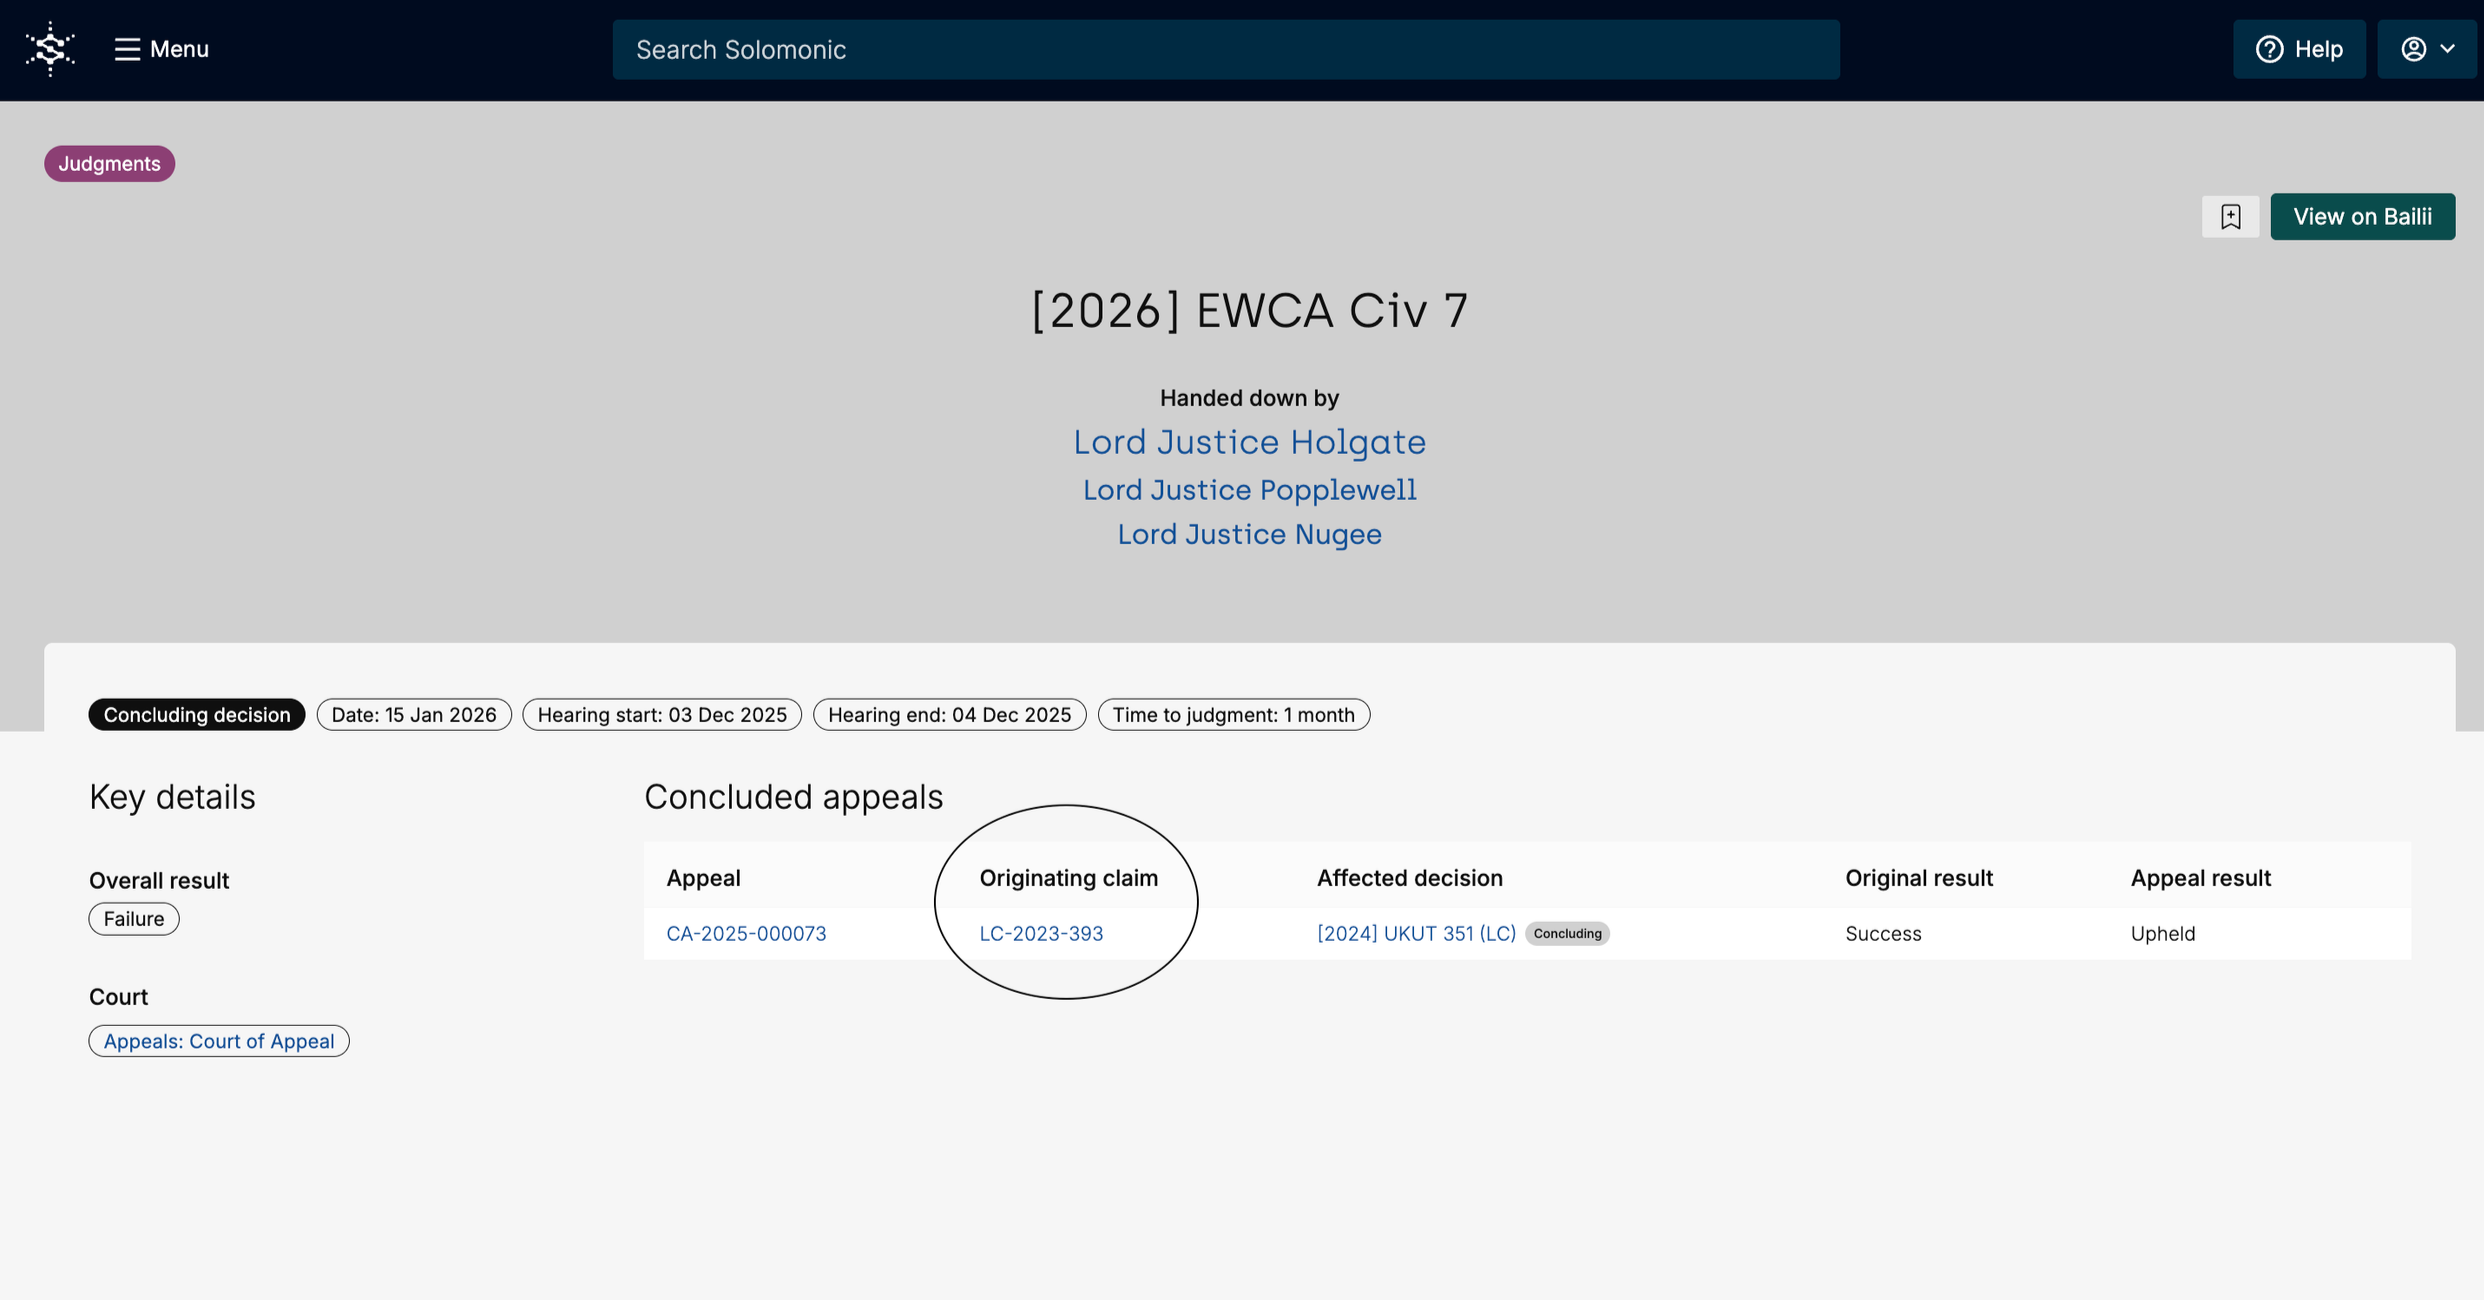Click the Failure result chip
Viewport: 2484px width, 1300px height.
(x=134, y=919)
